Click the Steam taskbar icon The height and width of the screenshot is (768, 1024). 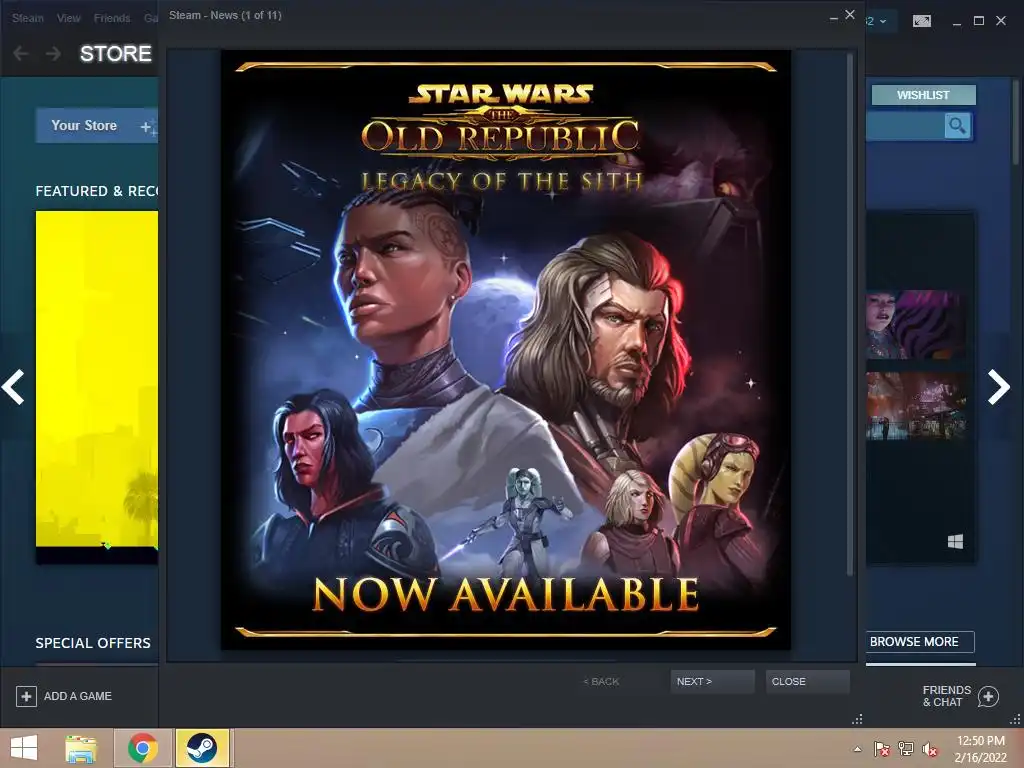[202, 748]
